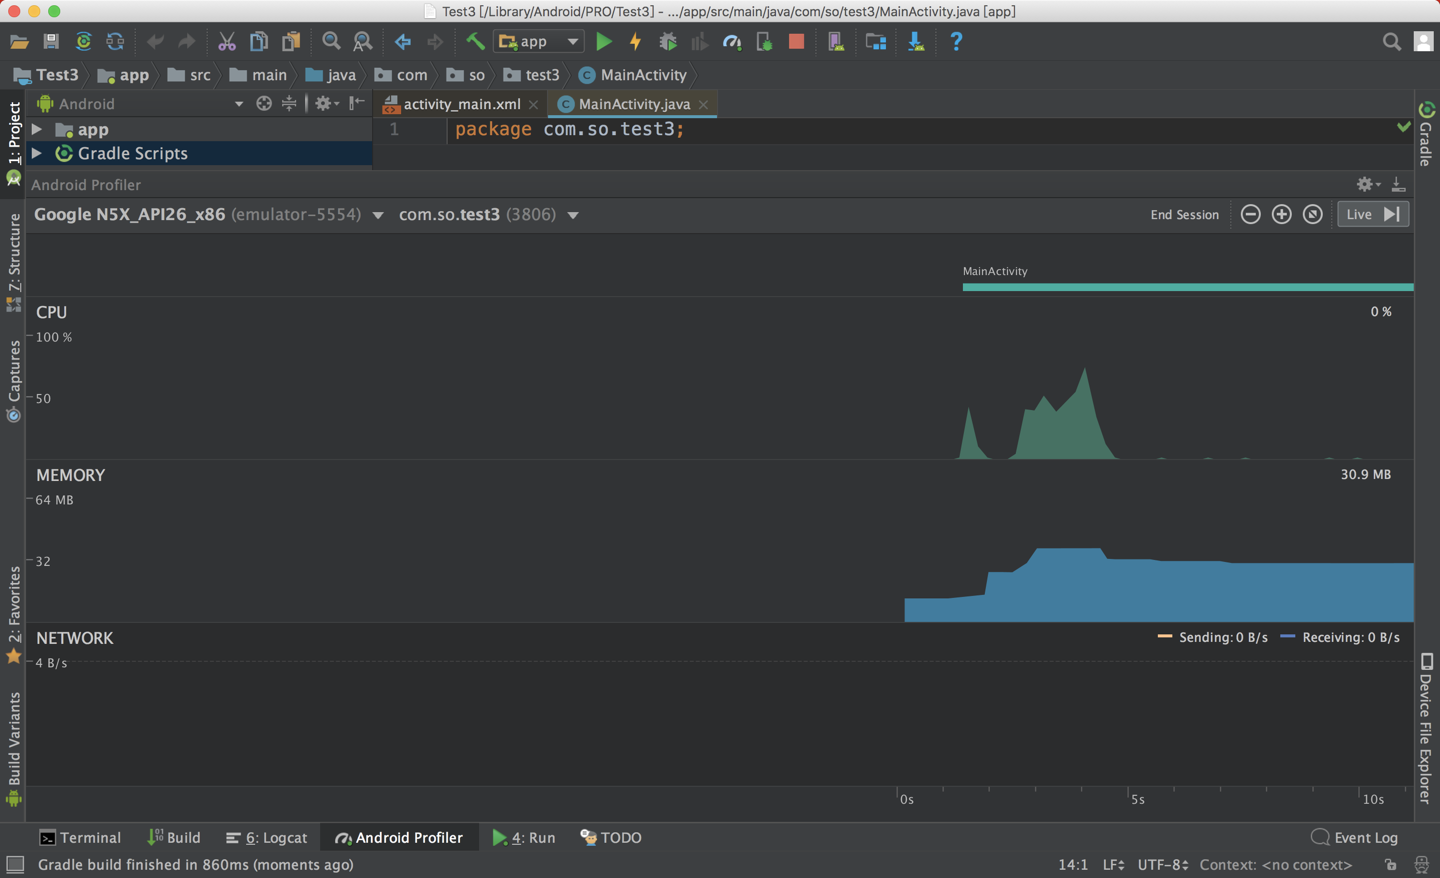The height and width of the screenshot is (878, 1440).
Task: Open the Build tool window
Action: [174, 838]
